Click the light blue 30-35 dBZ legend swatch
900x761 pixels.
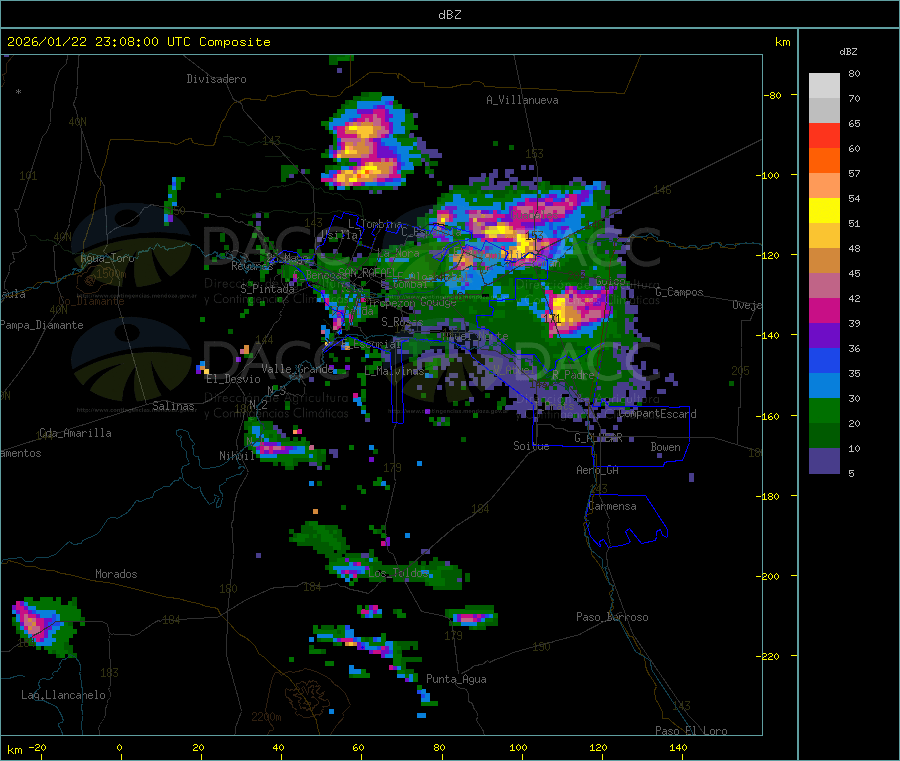824,386
